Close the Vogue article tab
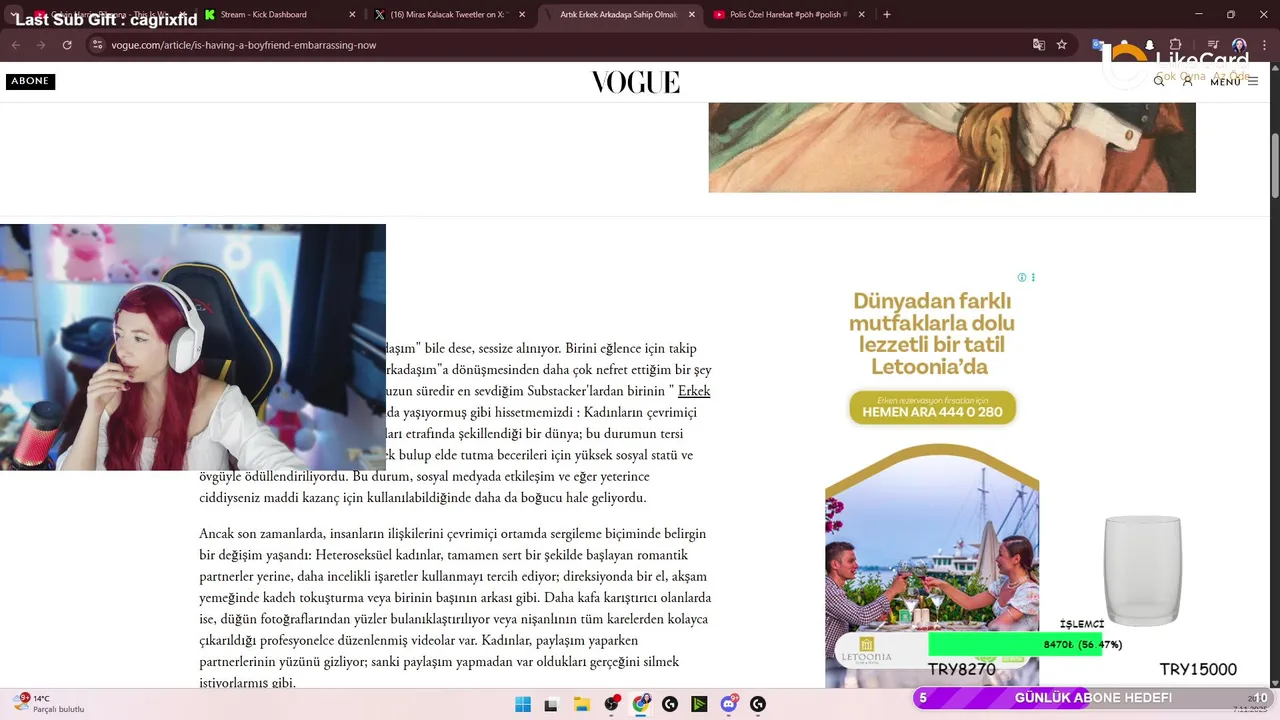 pos(692,15)
